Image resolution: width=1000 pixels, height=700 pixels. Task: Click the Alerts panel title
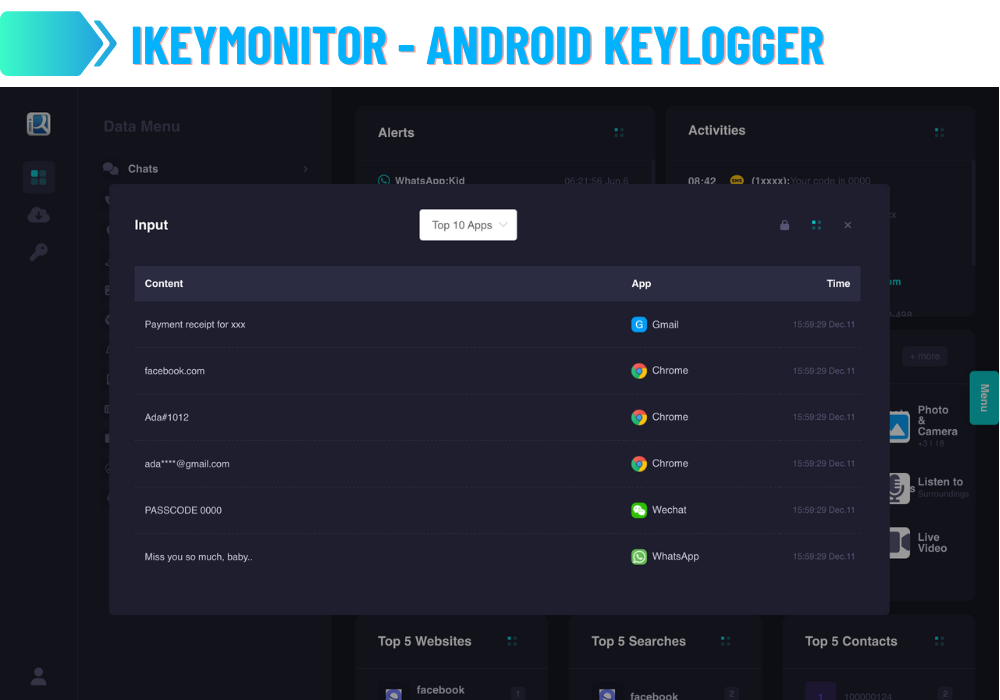pyautogui.click(x=396, y=133)
